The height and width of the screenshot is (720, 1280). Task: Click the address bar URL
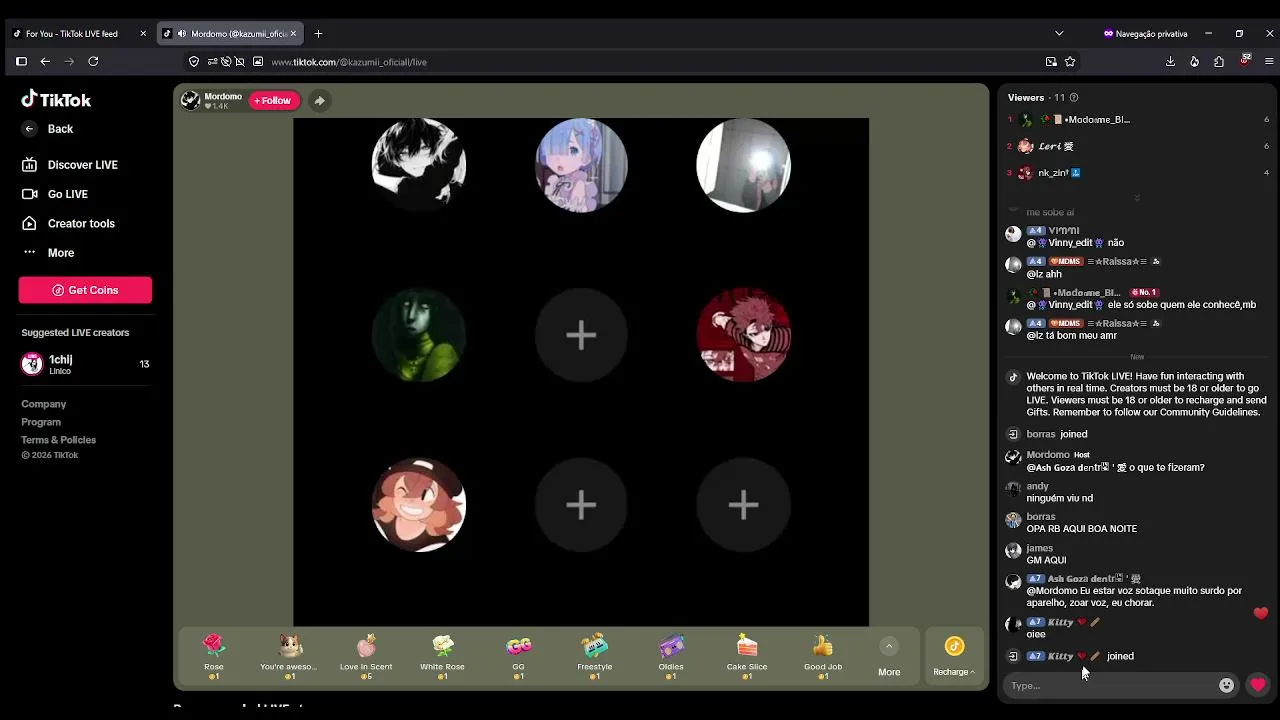tap(349, 62)
